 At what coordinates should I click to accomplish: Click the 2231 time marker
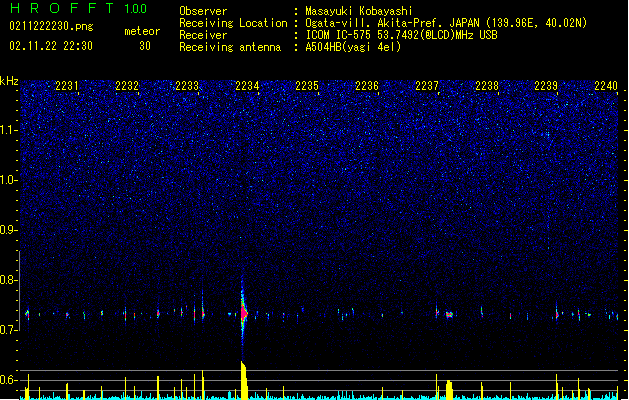pos(67,86)
